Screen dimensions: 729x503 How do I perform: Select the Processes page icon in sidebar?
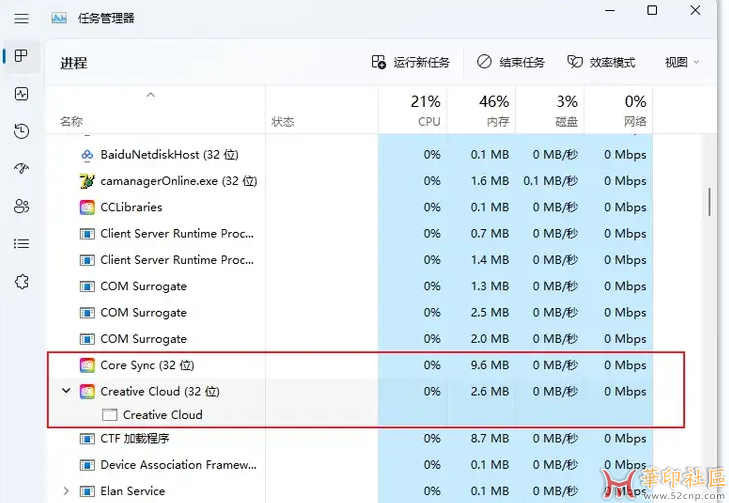coord(21,56)
